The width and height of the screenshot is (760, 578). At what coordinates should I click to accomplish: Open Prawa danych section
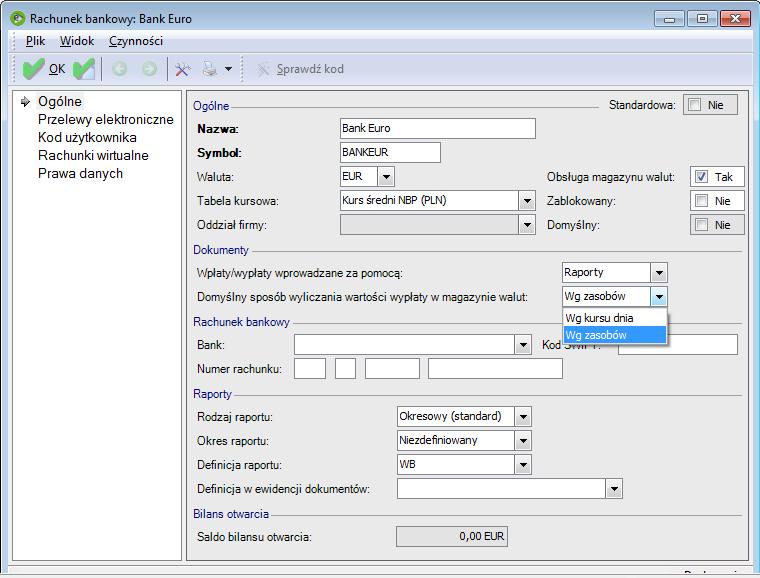pyautogui.click(x=80, y=173)
